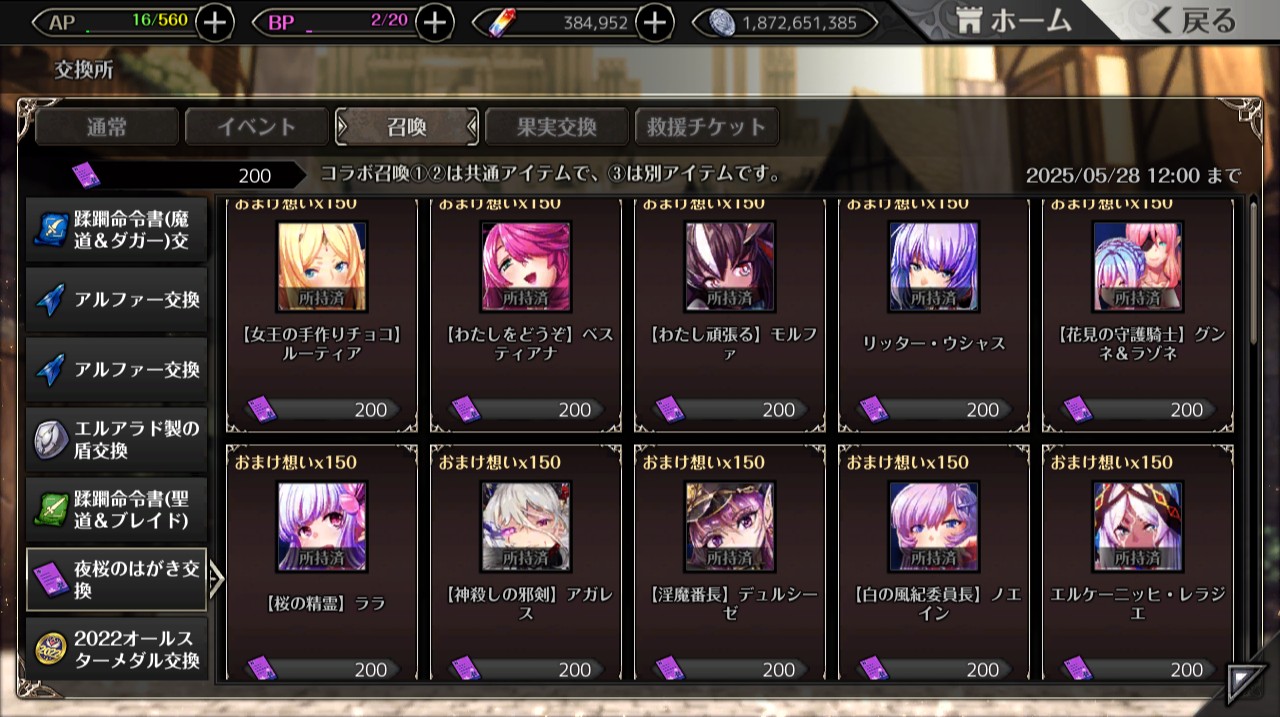The height and width of the screenshot is (717, 1280).
Task: Open 2022オールスターメダル交換 medal entry
Action: [117, 648]
